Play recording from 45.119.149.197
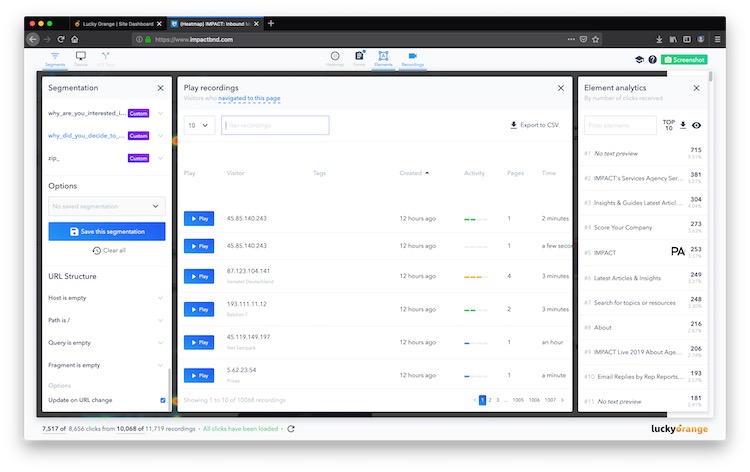Viewport: 750px width, 472px height. 199,342
